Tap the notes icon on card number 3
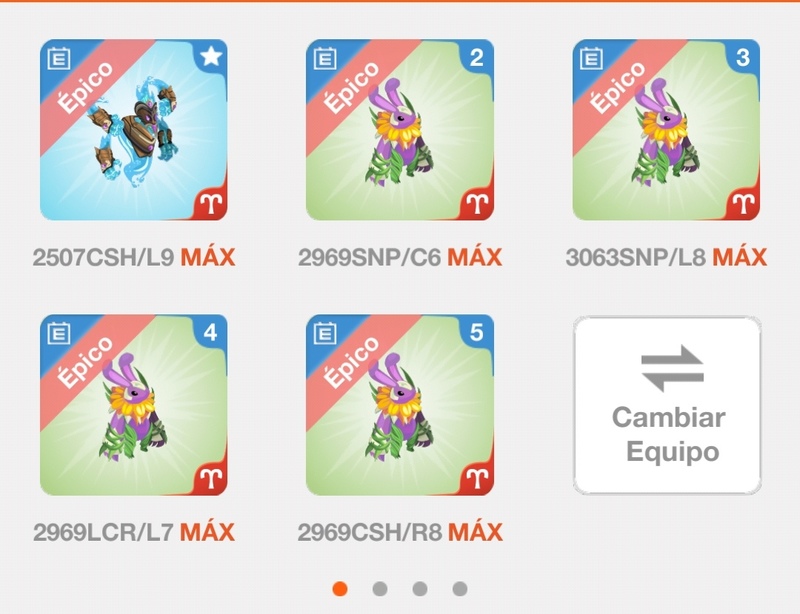The height and width of the screenshot is (614, 800). (591, 58)
